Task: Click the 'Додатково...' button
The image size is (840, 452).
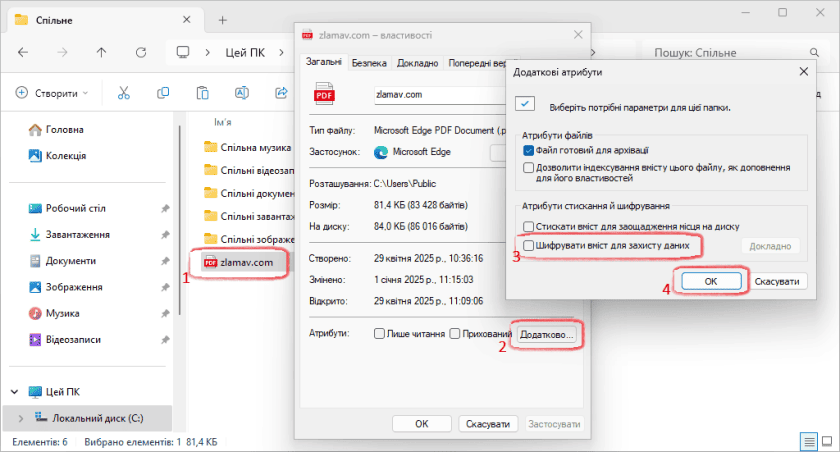Action: (547, 334)
